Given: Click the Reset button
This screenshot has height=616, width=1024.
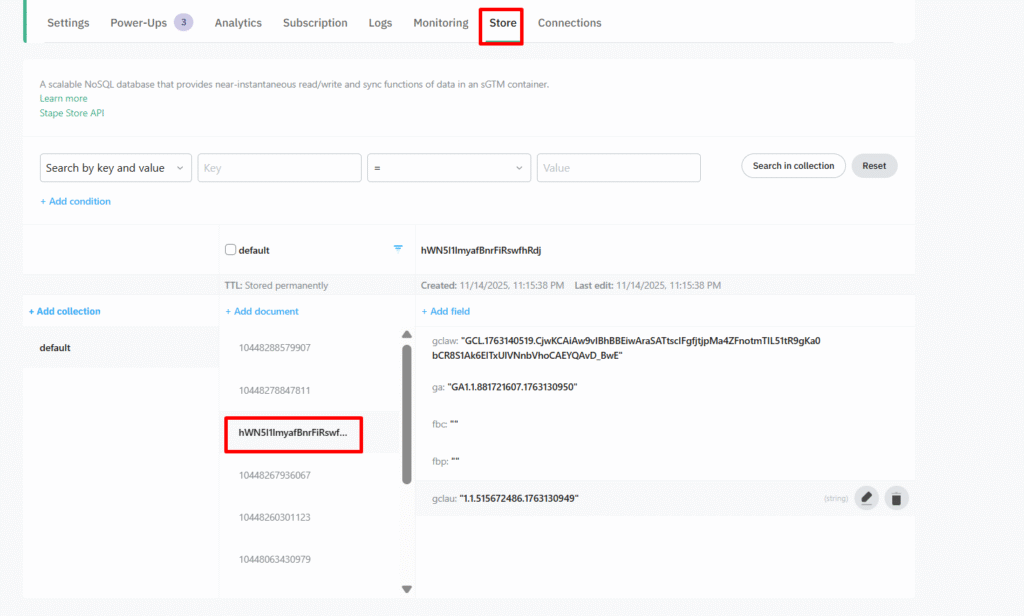Looking at the screenshot, I should 874,166.
